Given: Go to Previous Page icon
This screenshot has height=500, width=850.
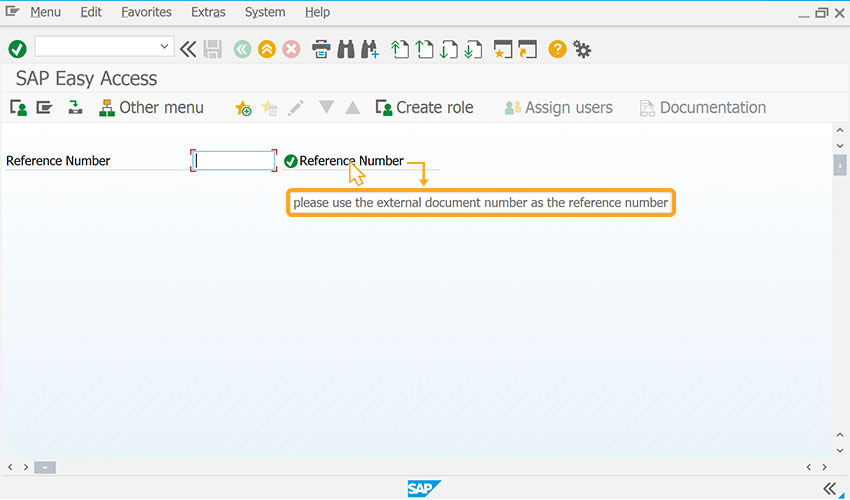Looking at the screenshot, I should (x=424, y=49).
